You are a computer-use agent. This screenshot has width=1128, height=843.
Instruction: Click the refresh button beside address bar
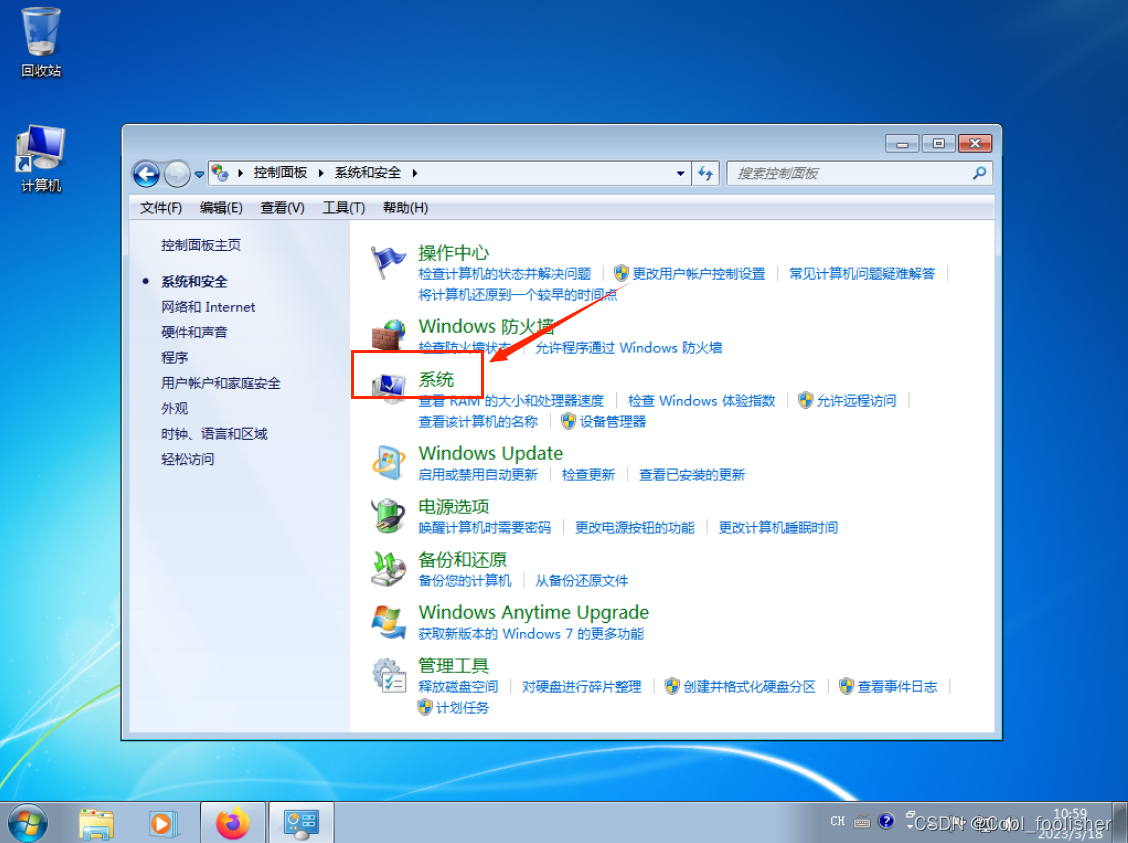(x=706, y=173)
